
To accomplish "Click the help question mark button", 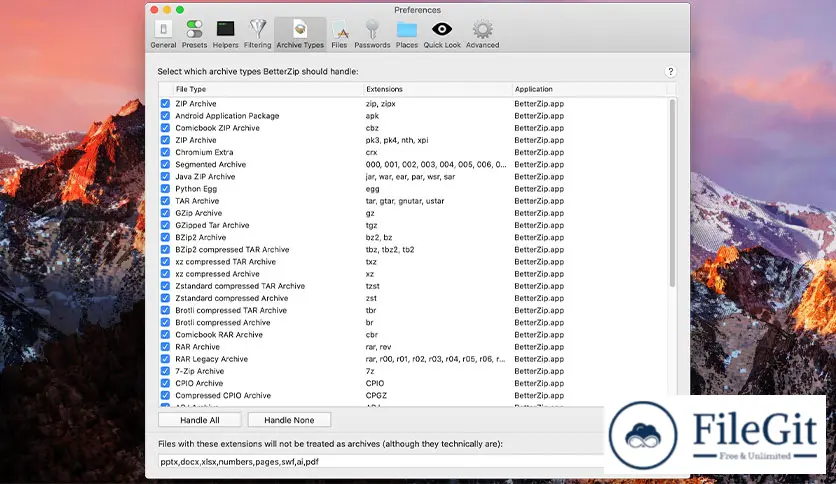I will click(670, 71).
